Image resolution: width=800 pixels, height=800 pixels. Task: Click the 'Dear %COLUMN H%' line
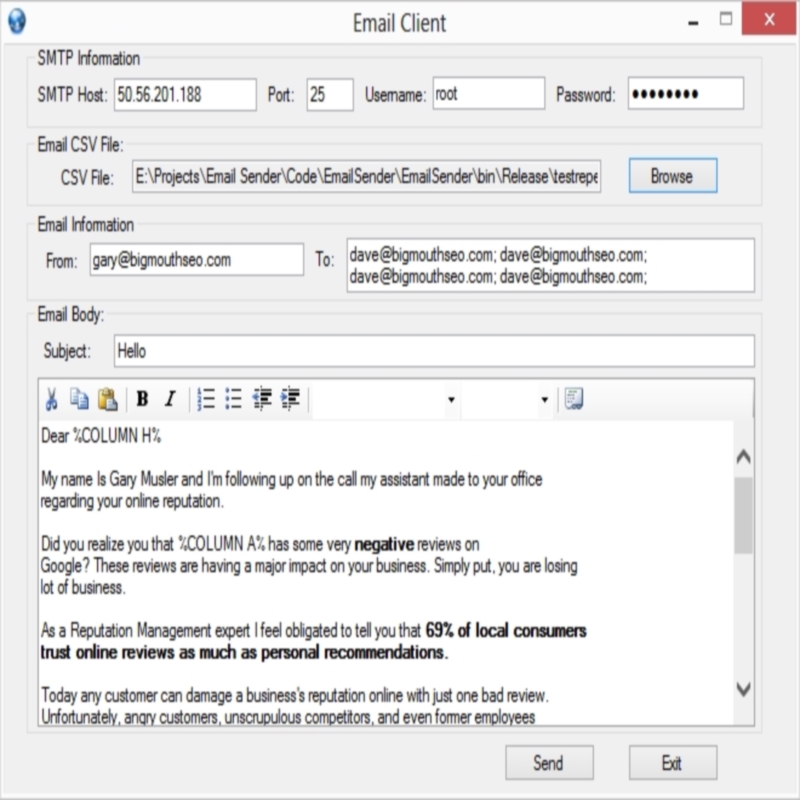[101, 436]
